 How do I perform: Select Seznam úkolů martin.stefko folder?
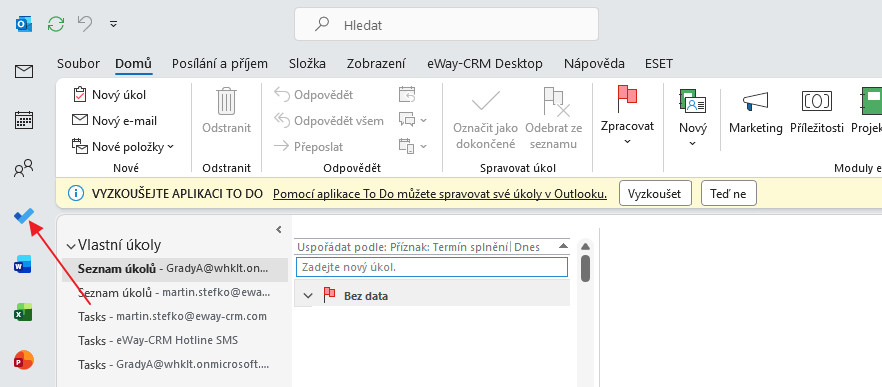[175, 292]
